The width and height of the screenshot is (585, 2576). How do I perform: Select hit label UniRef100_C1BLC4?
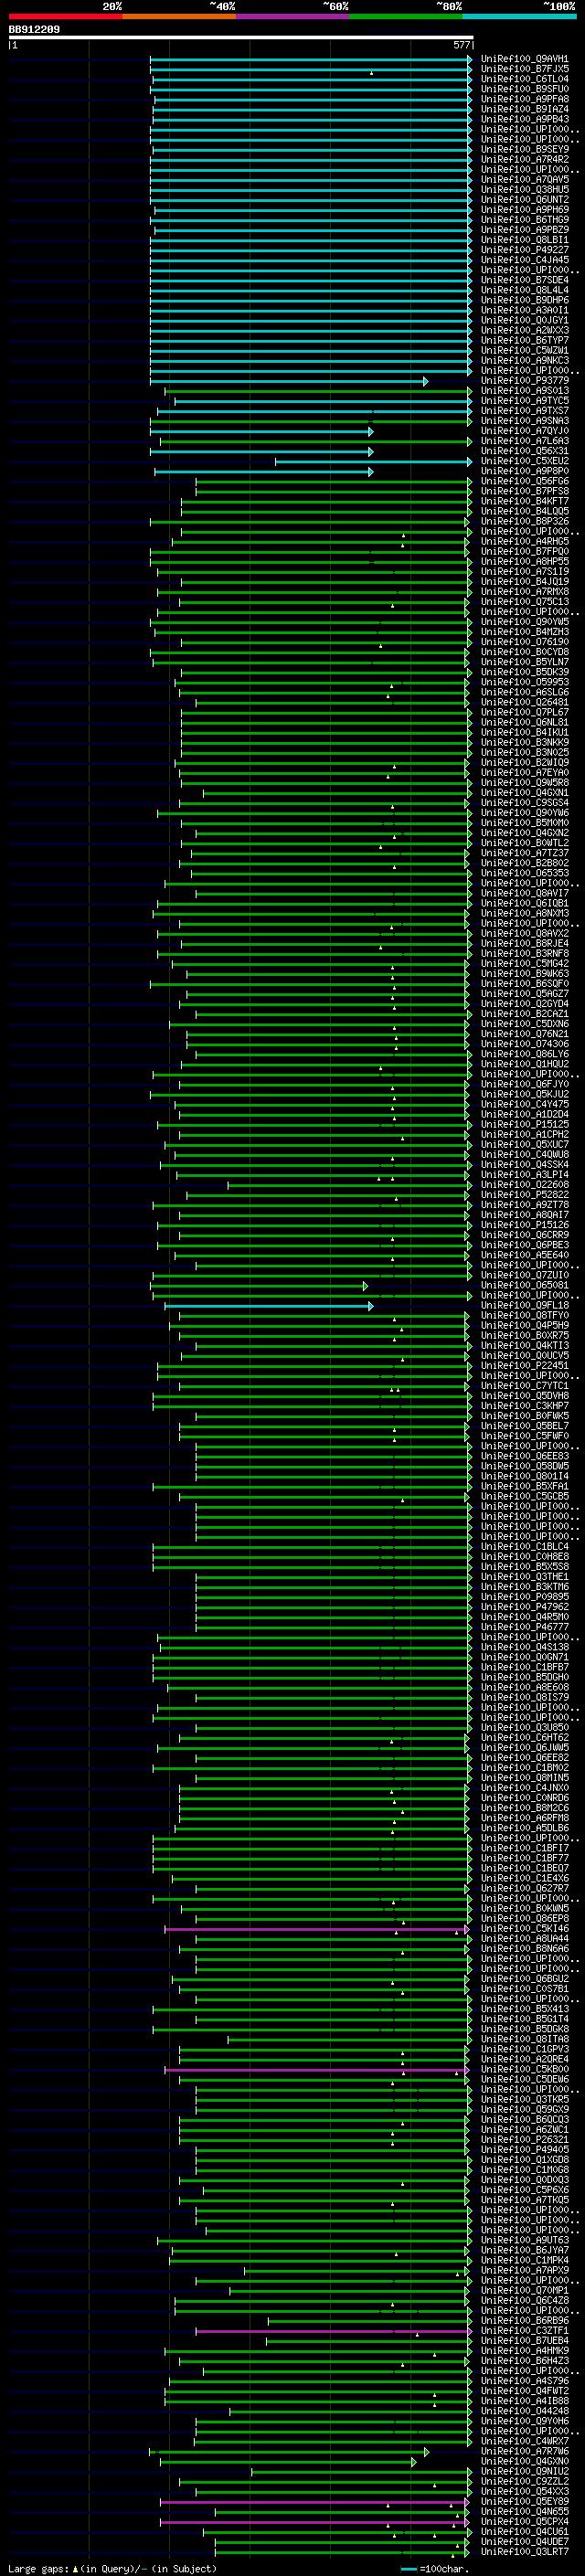point(525,1547)
